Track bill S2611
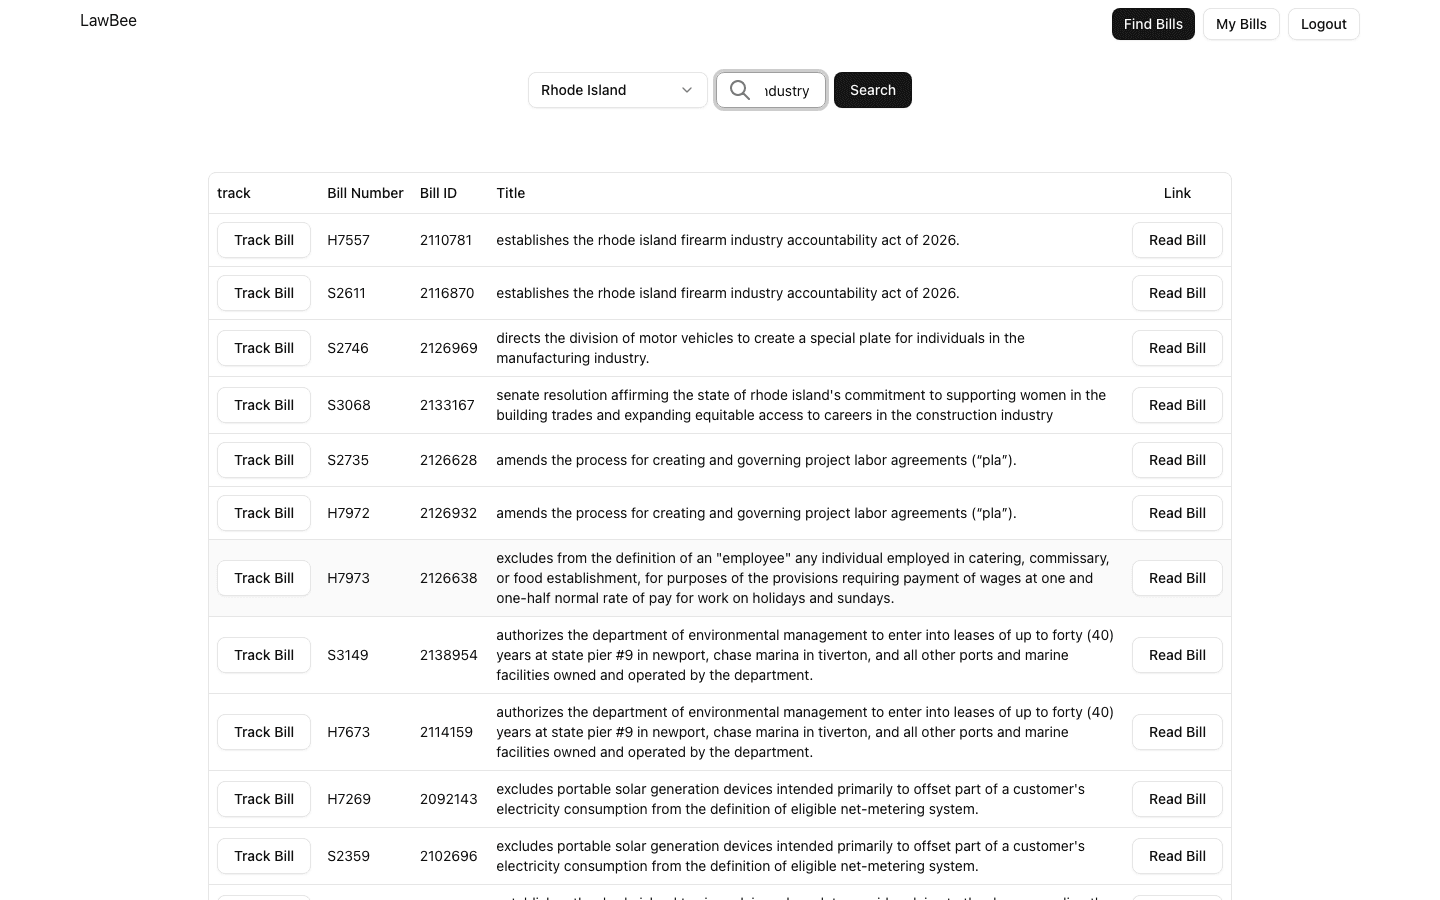The image size is (1440, 900). click(x=263, y=293)
